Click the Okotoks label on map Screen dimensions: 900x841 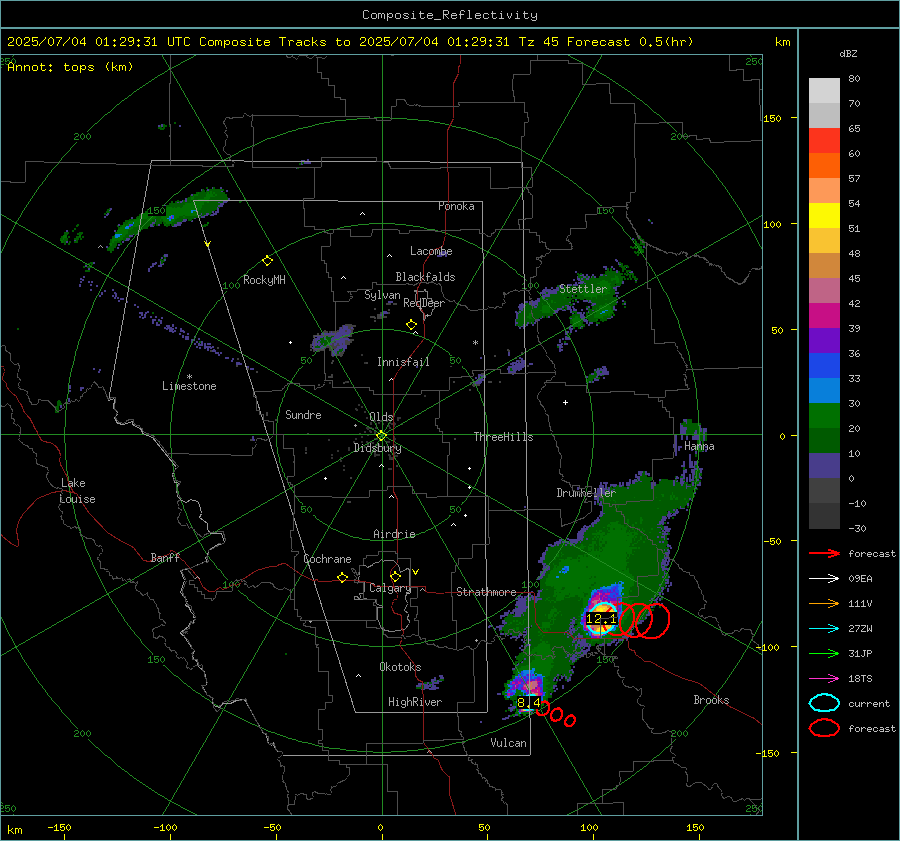pyautogui.click(x=400, y=667)
